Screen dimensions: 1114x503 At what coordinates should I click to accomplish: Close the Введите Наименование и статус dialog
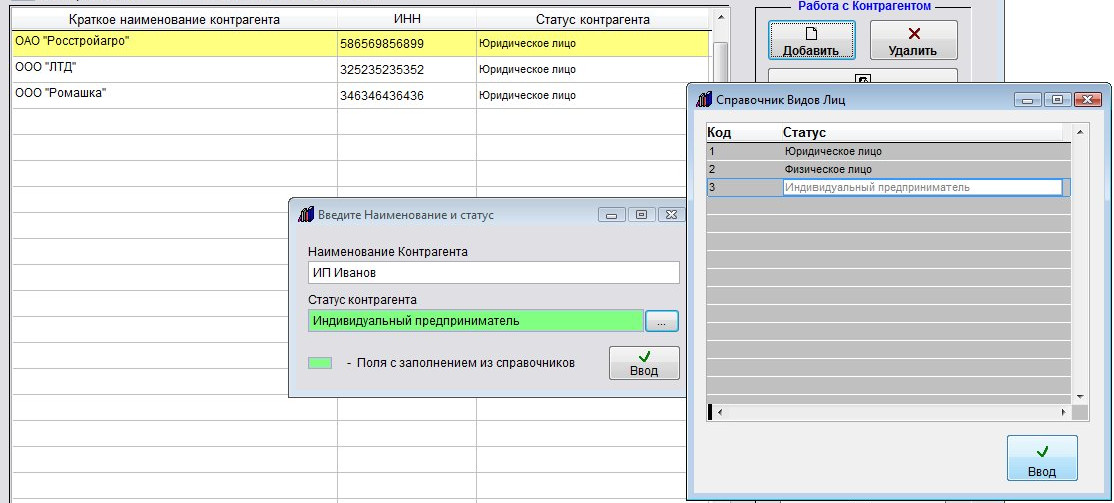[x=671, y=215]
